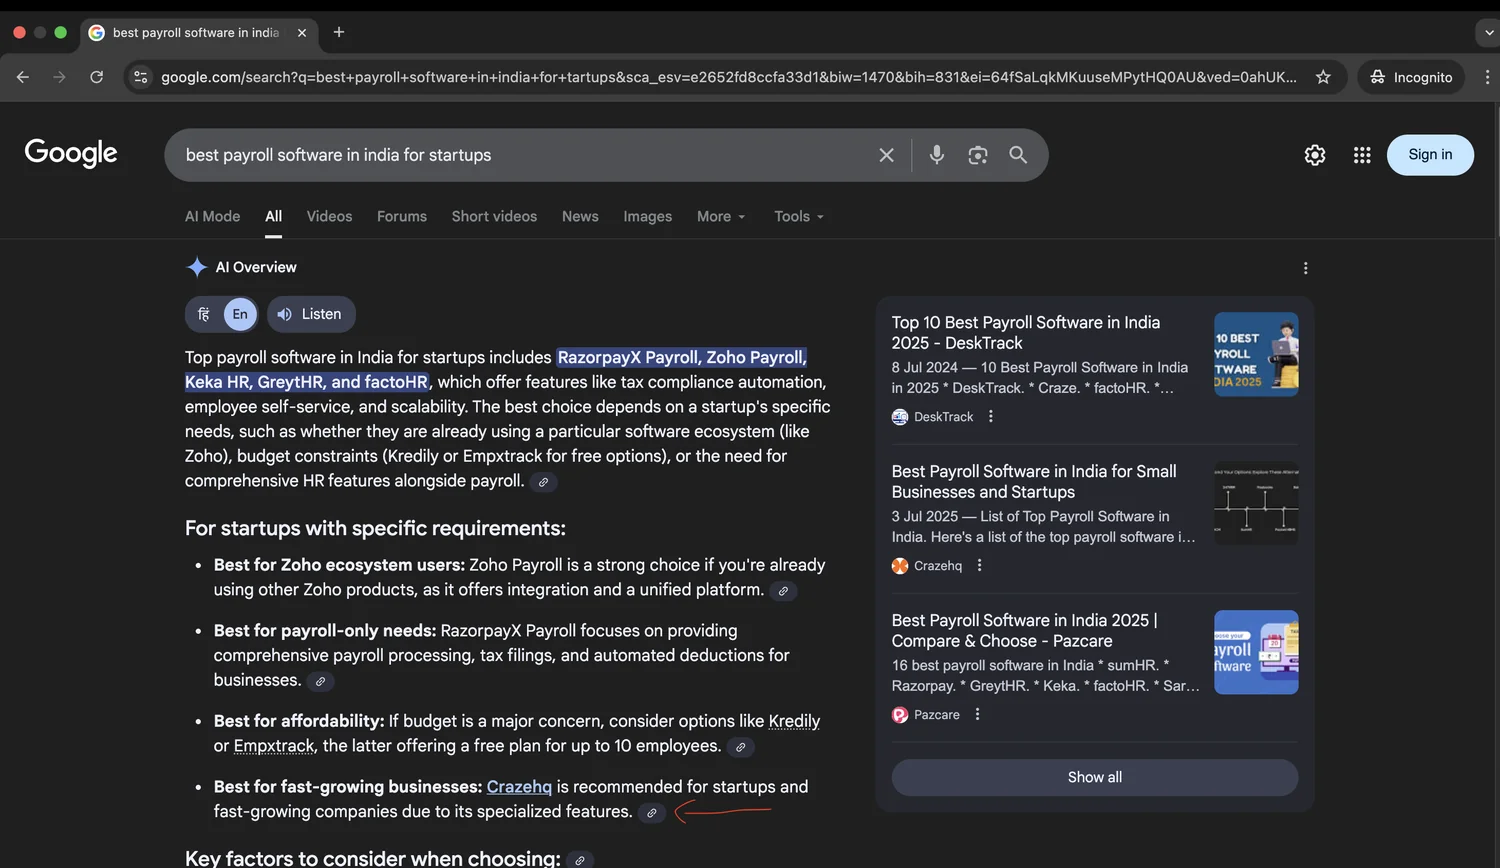Start voice search with microphone icon

click(x=936, y=155)
